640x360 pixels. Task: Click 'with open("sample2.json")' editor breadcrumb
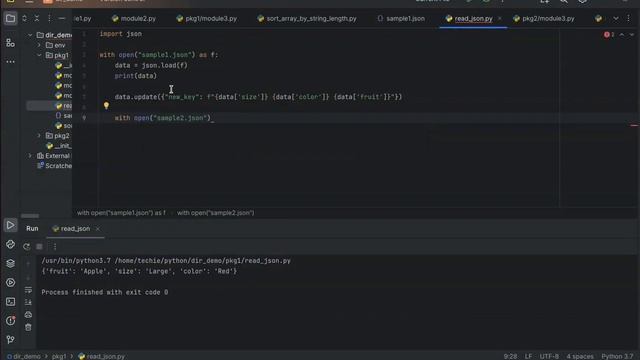(216, 213)
